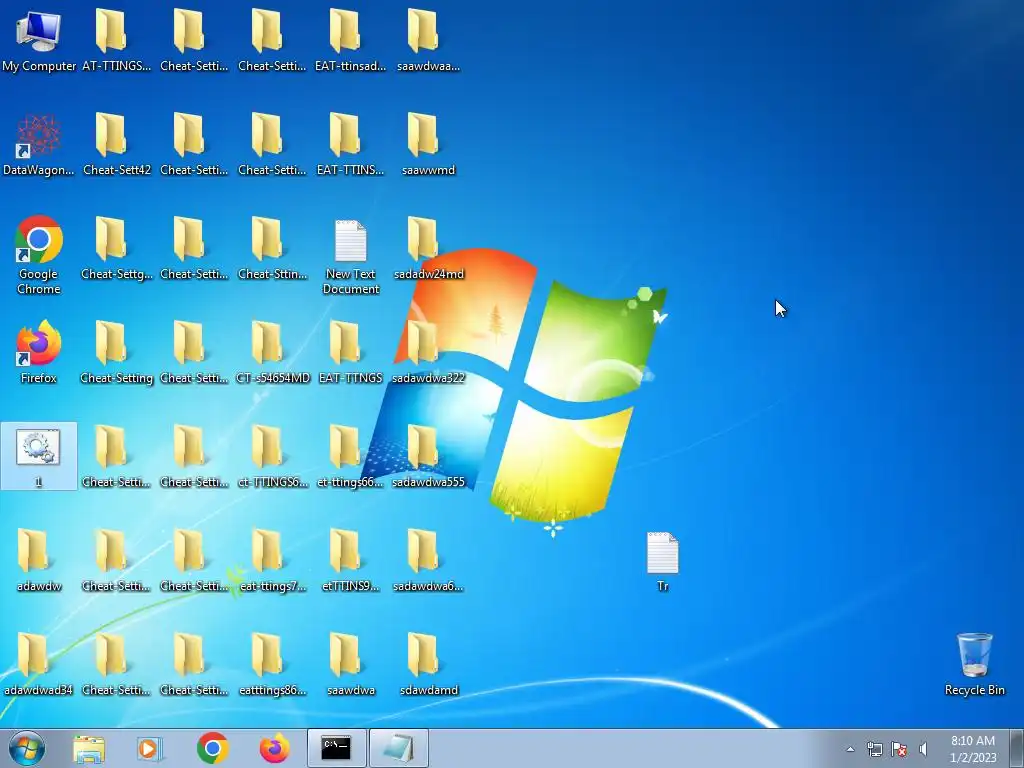Select the eat-ttings7... folder
1024x768 pixels.
(272, 560)
